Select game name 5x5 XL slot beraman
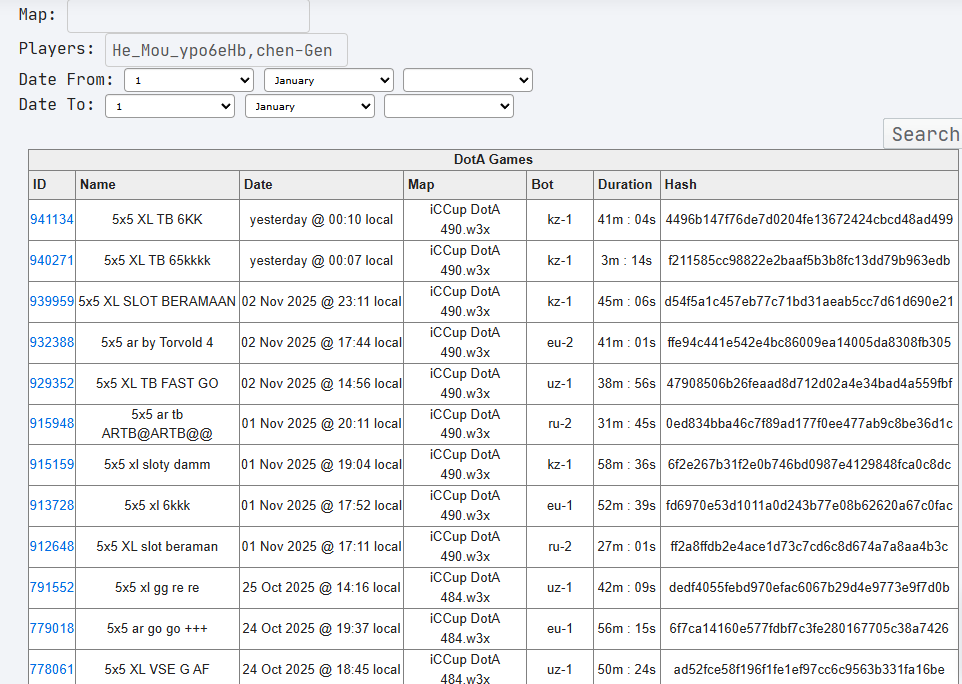The image size is (962, 684). [157, 547]
